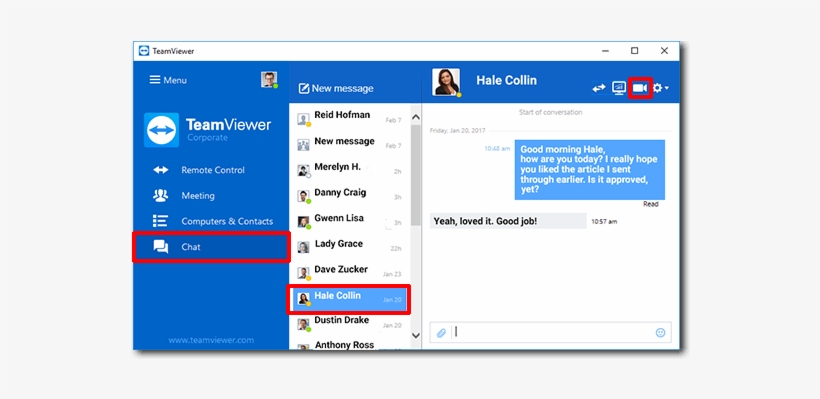Maximize the TeamViewer window
The height and width of the screenshot is (399, 820).
[x=634, y=51]
